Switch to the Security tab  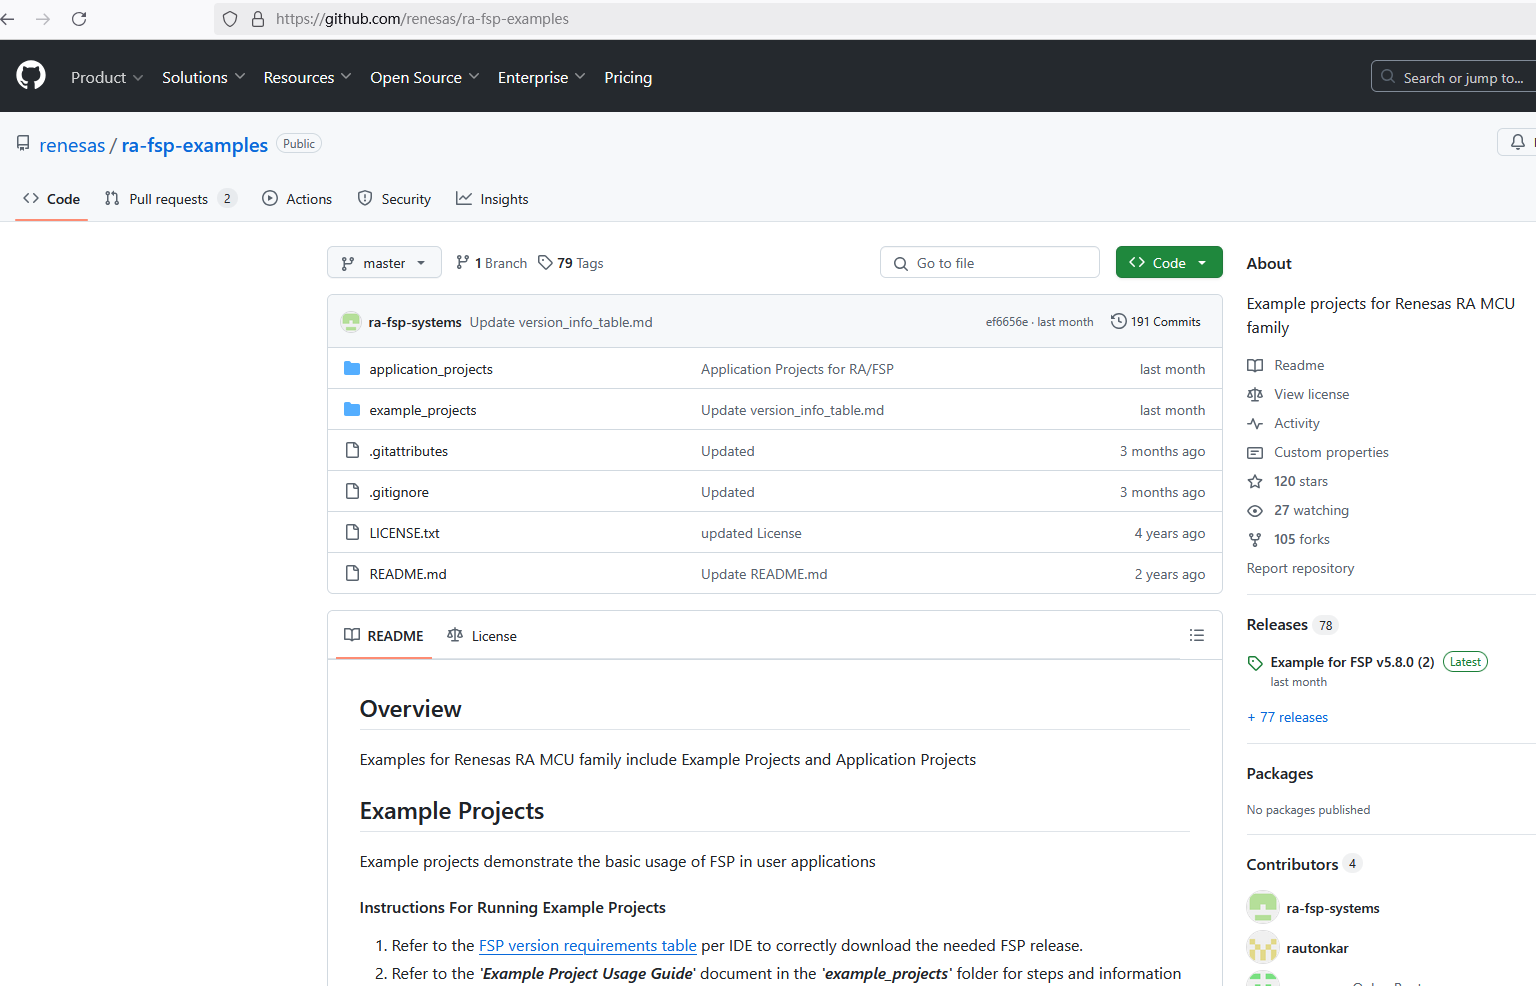pyautogui.click(x=395, y=199)
